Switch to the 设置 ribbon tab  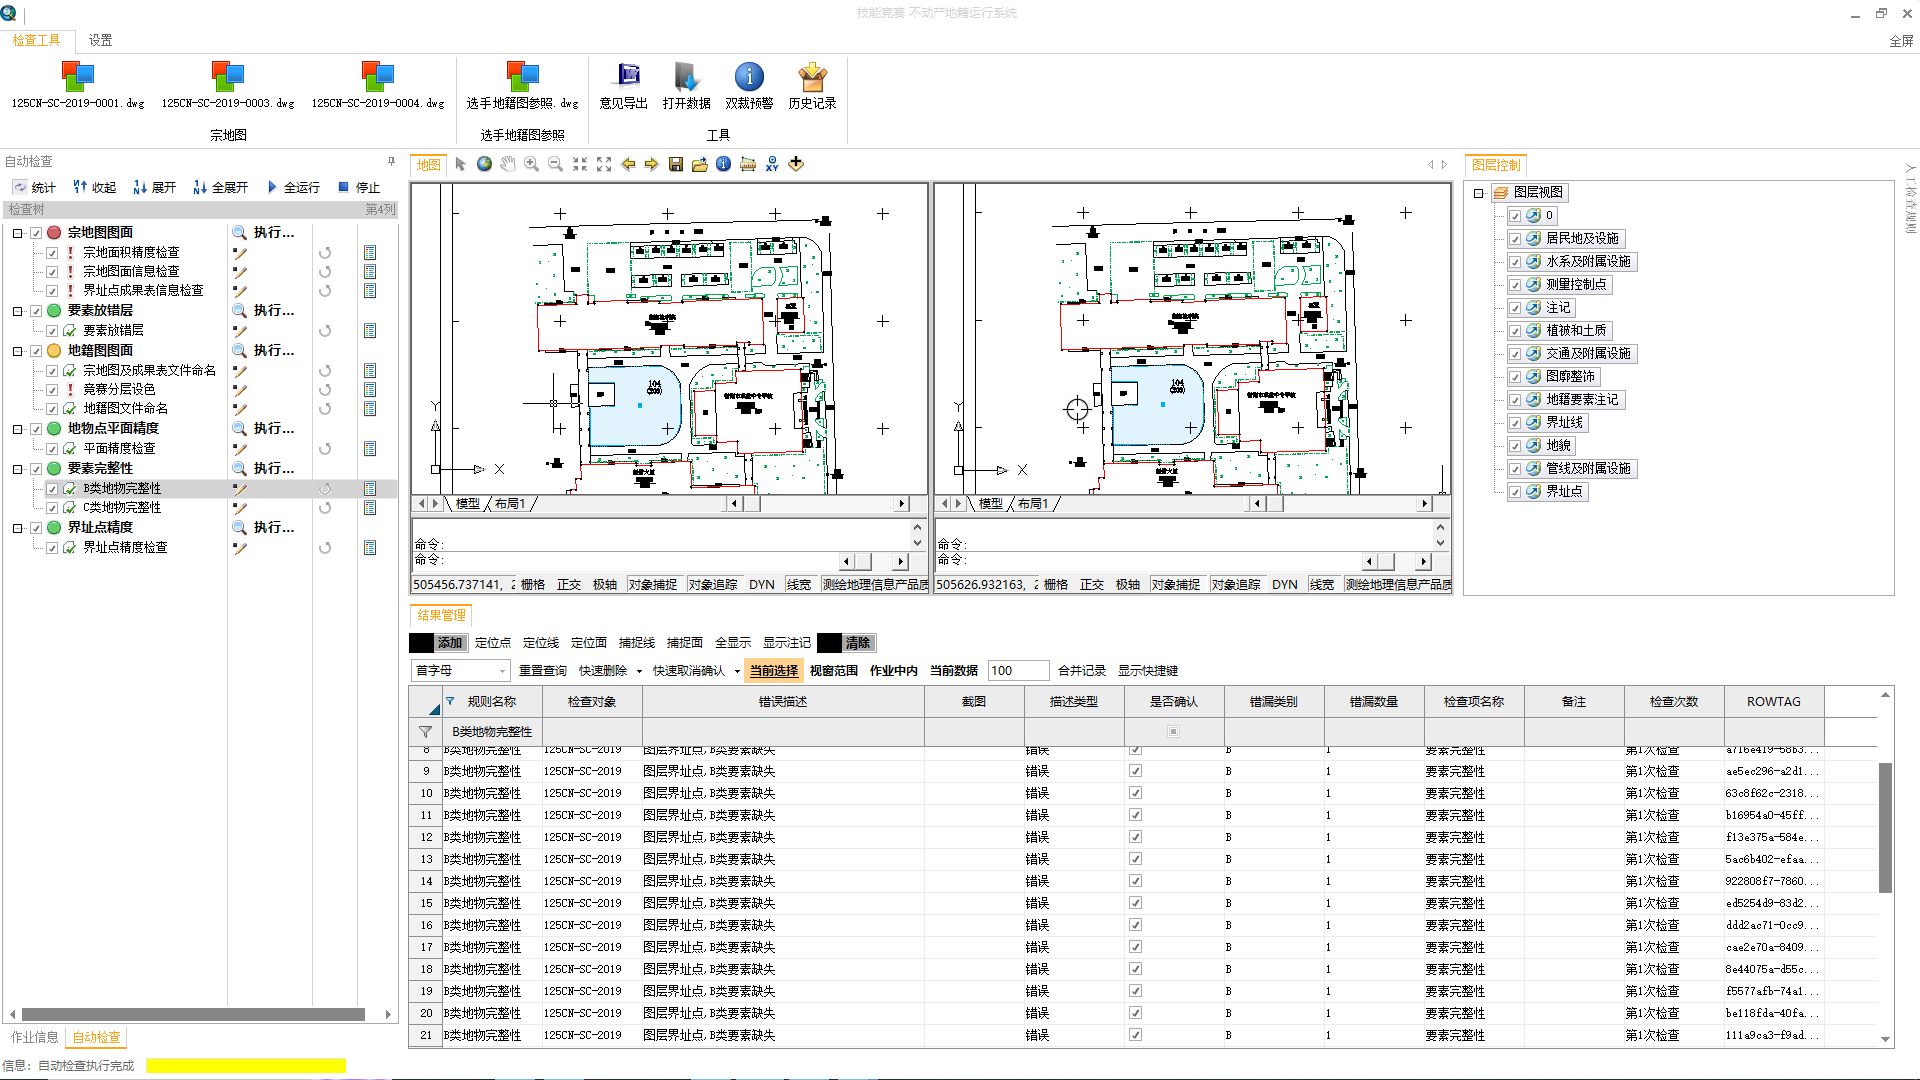tap(100, 40)
